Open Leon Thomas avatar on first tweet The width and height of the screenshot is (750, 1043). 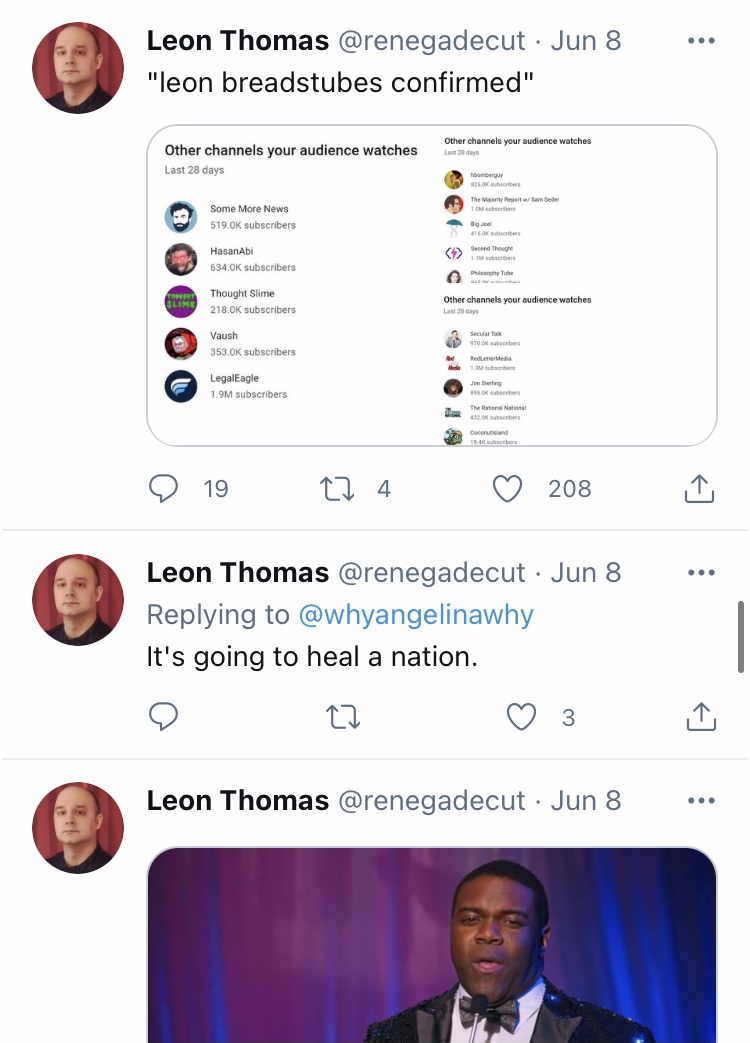[78, 68]
